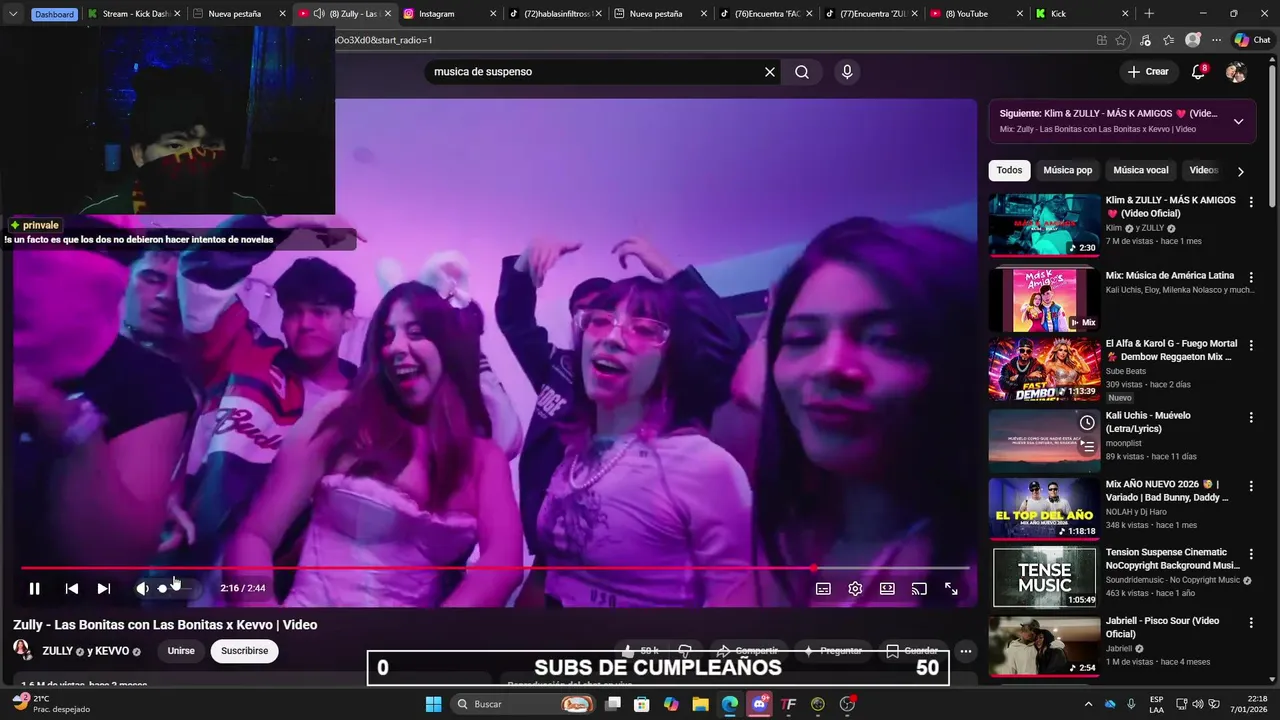Open ZULLY channel avatar
The height and width of the screenshot is (720, 1280).
[22, 650]
